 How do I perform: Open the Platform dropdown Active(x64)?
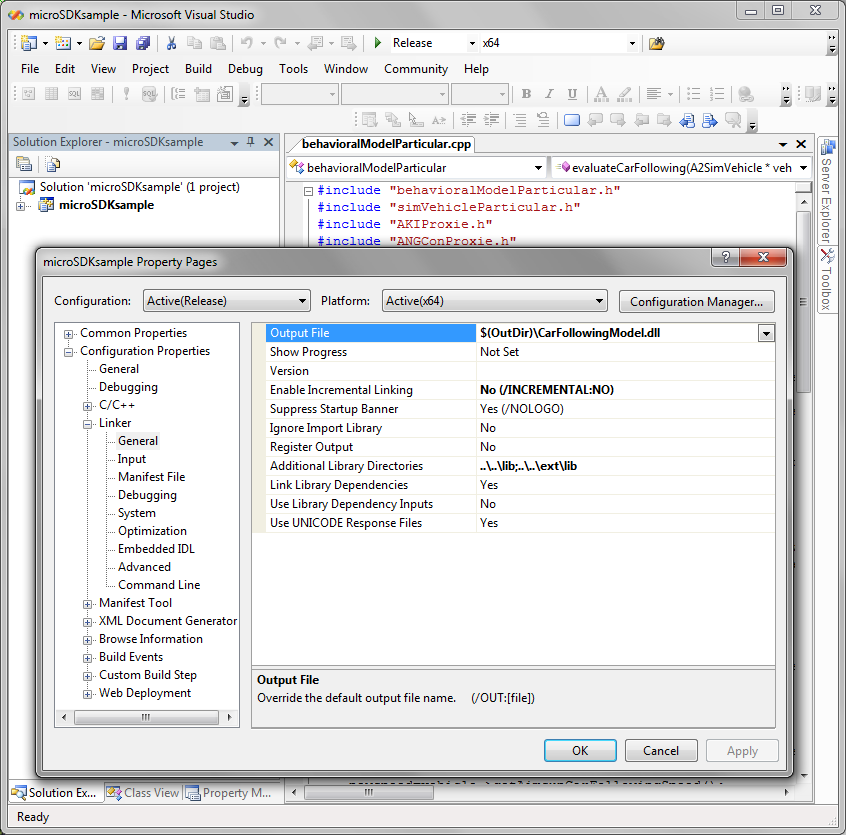(495, 301)
